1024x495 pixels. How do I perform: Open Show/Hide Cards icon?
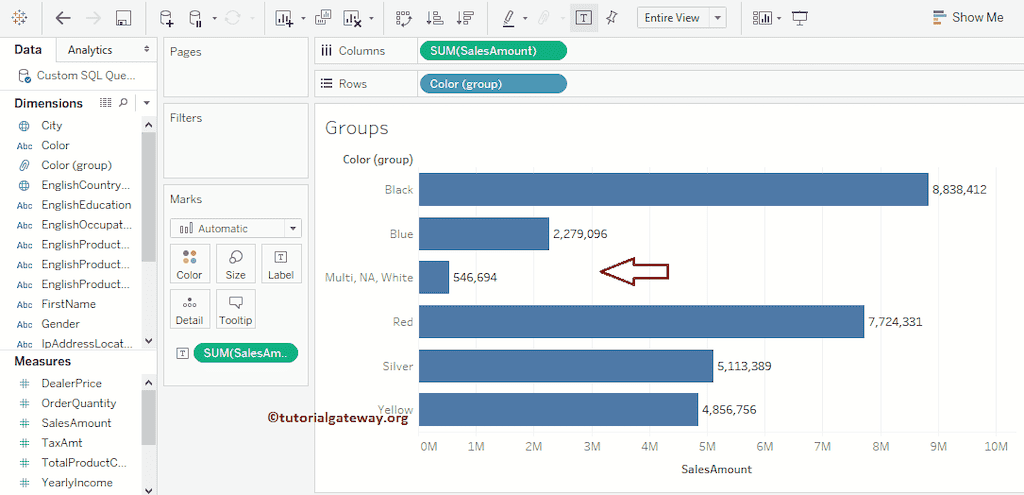(x=762, y=18)
